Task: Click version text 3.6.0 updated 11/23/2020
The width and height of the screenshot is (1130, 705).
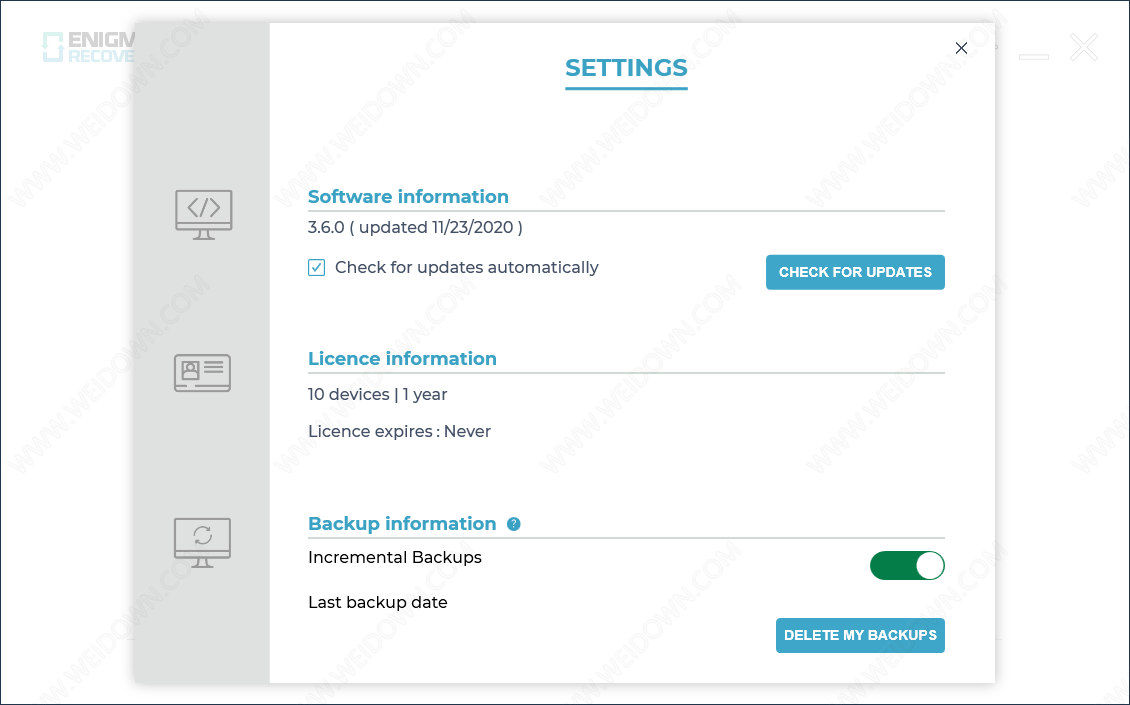Action: pyautogui.click(x=415, y=227)
